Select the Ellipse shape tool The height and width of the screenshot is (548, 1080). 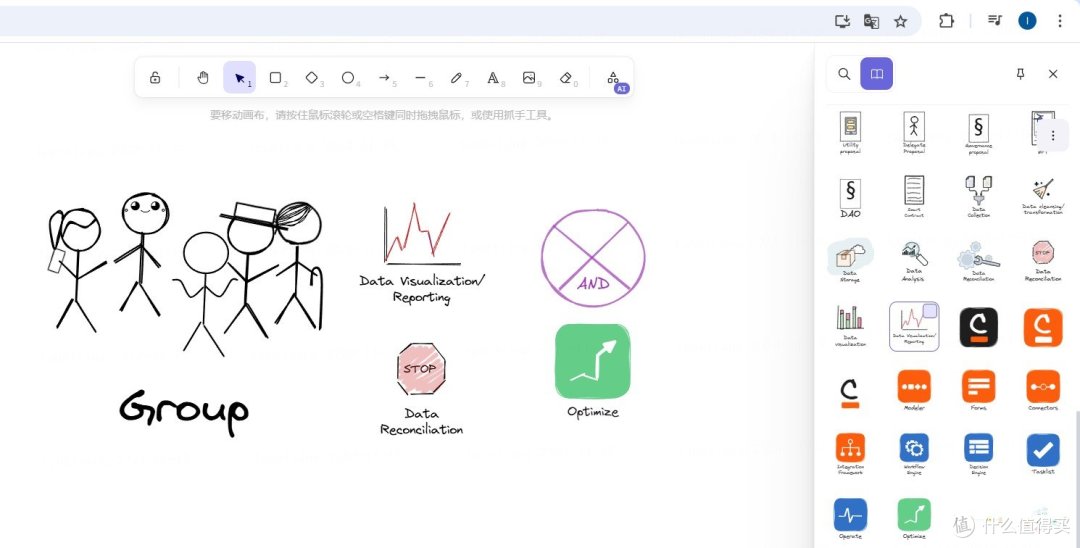[349, 78]
